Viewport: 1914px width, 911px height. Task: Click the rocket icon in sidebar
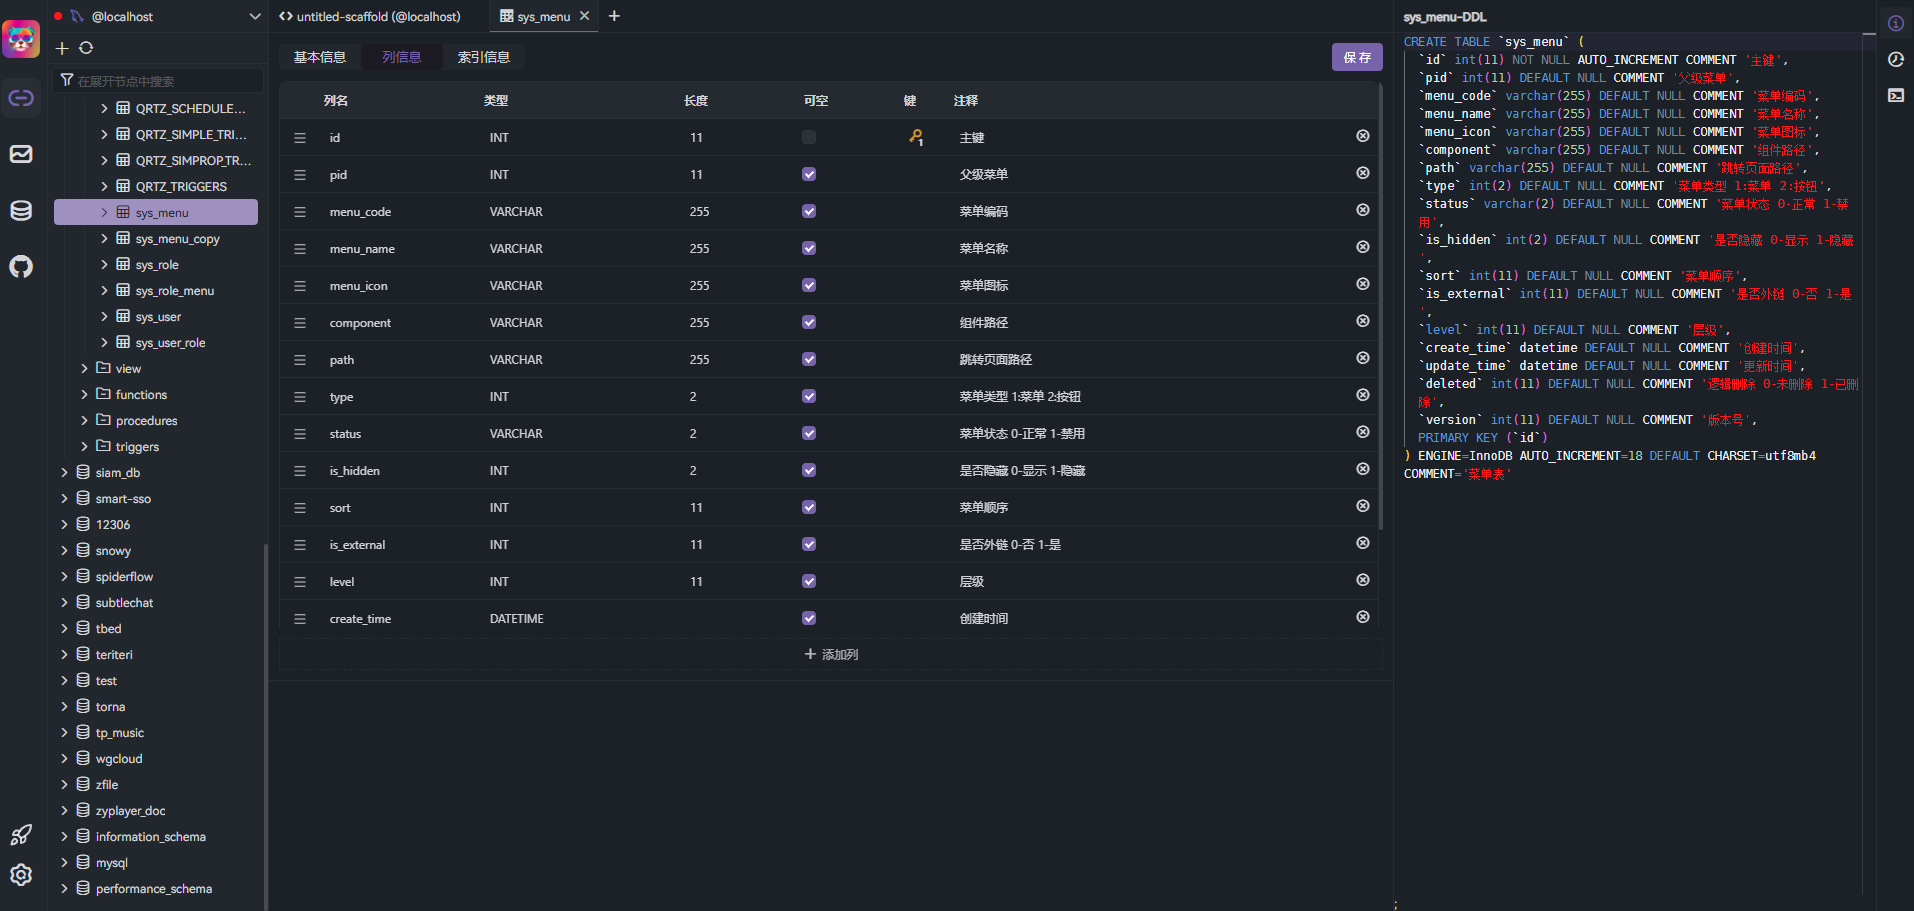(x=21, y=835)
